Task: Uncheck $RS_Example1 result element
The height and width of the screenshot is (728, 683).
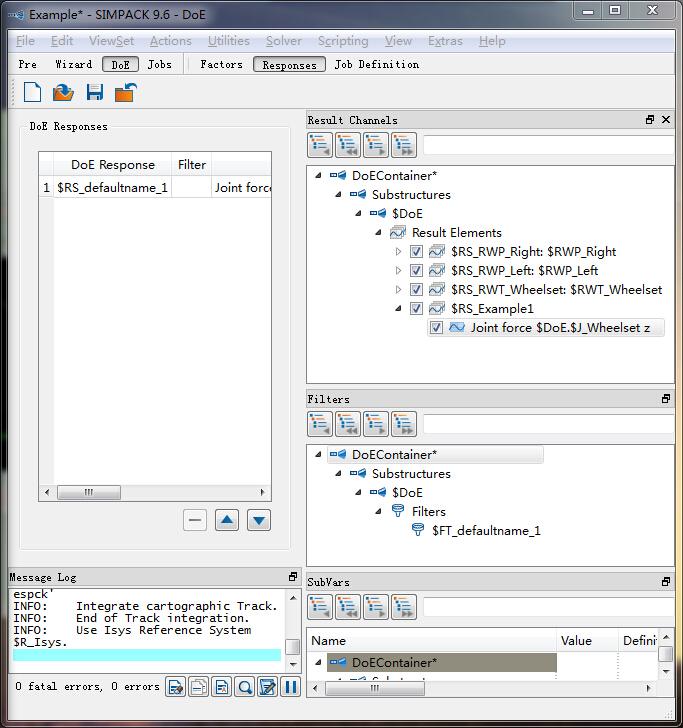Action: point(416,309)
